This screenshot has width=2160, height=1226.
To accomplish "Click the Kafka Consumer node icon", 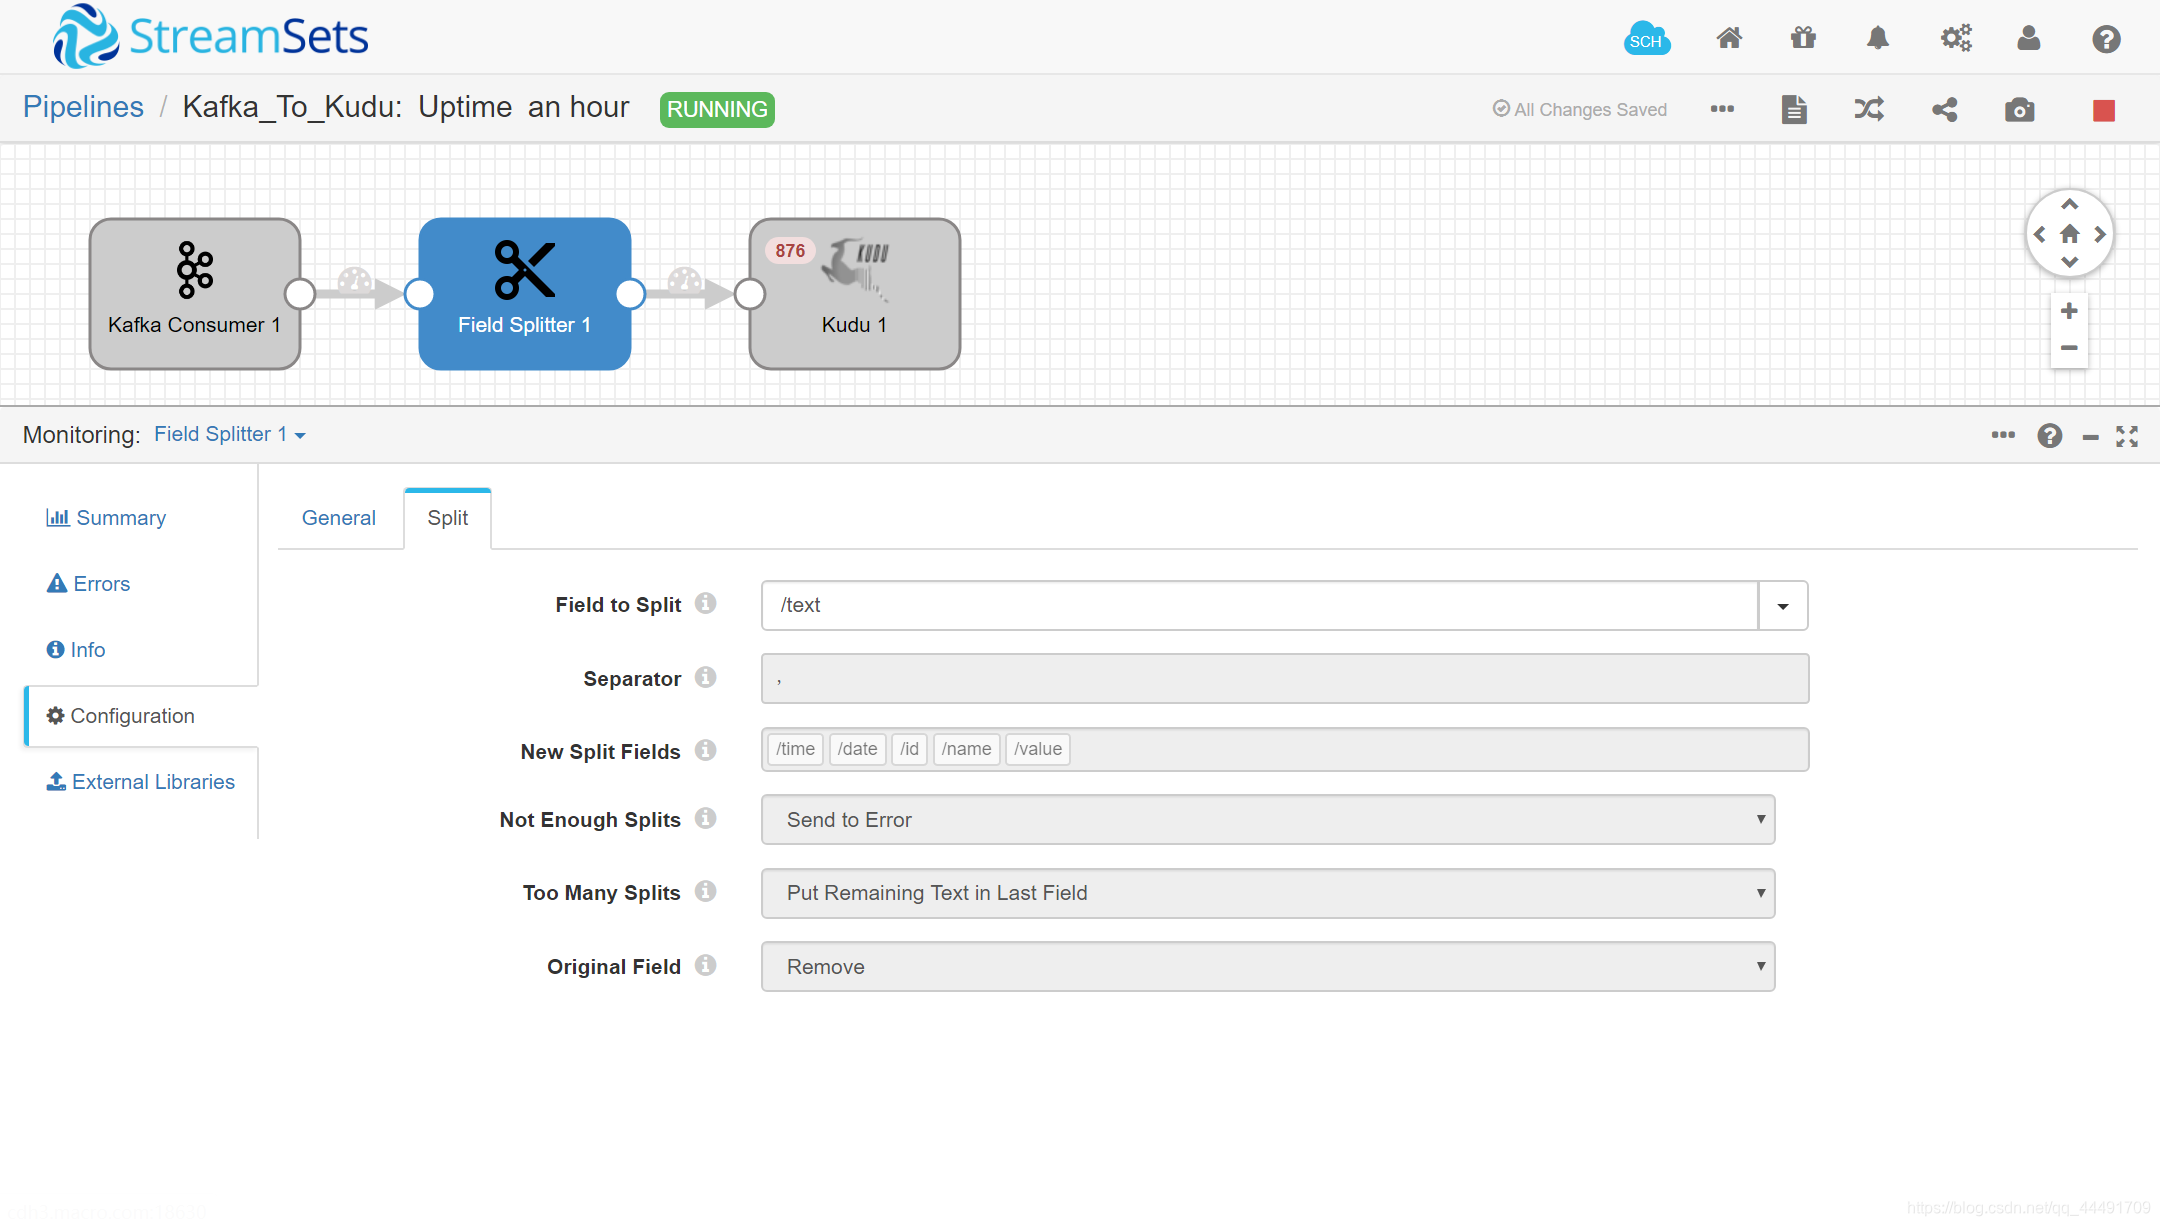I will click(194, 270).
